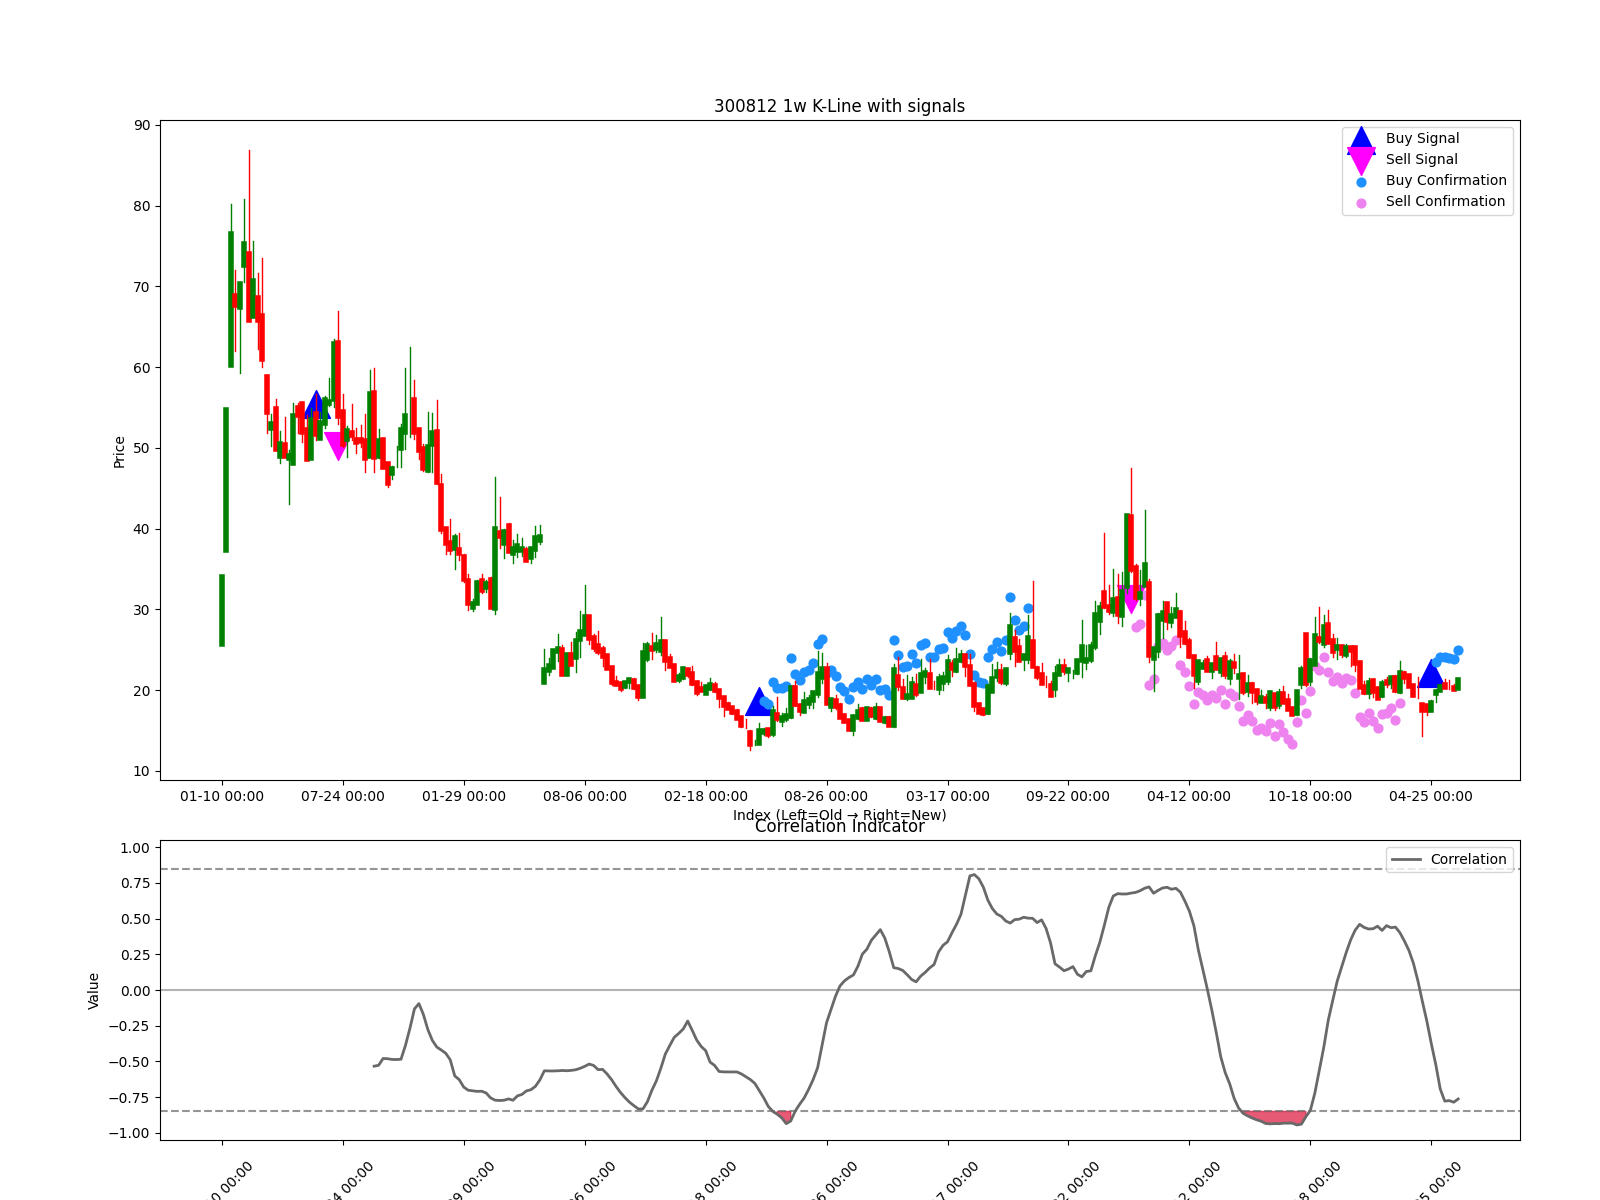This screenshot has width=1600, height=1200.
Task: Click the price axis tick '70'
Action: tap(142, 287)
